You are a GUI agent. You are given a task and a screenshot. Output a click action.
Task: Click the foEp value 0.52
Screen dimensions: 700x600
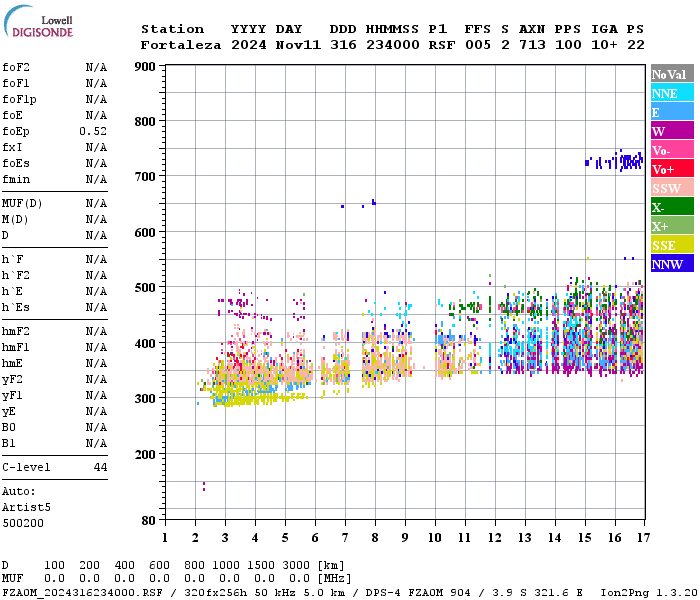[x=93, y=131]
